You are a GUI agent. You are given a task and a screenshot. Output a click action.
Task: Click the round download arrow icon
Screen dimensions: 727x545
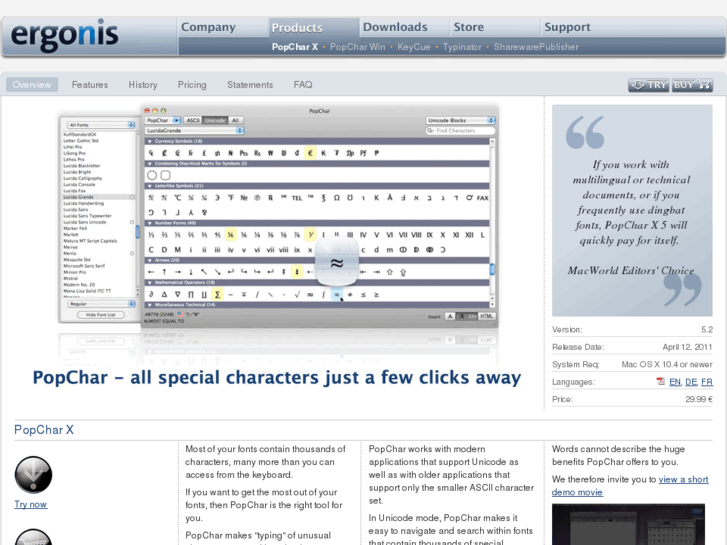pos(33,474)
